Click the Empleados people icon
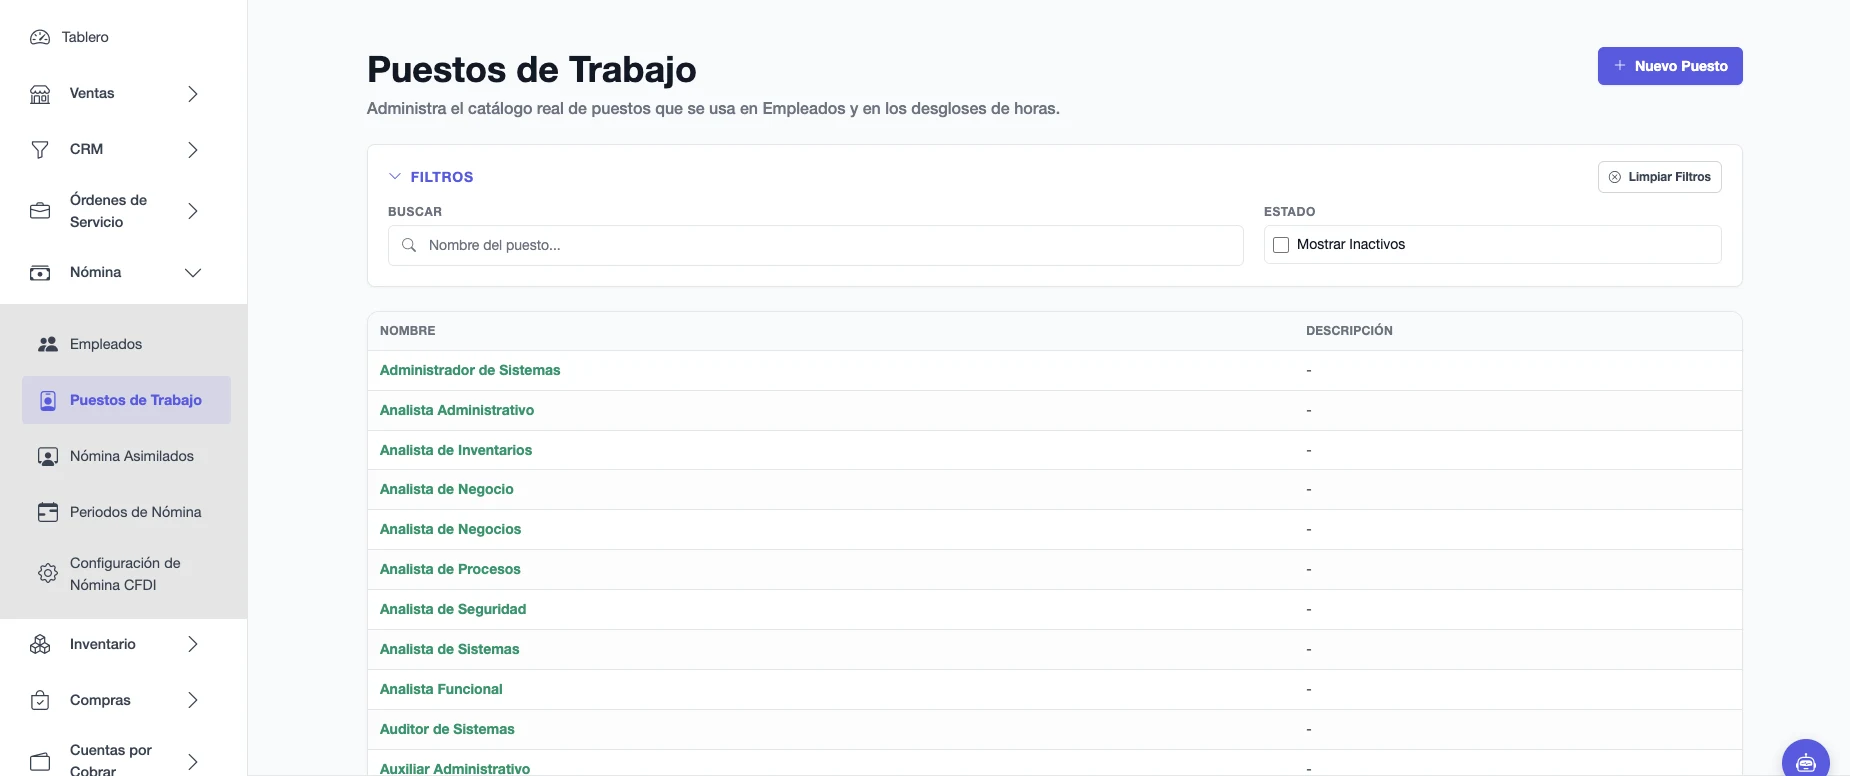 [x=48, y=344]
